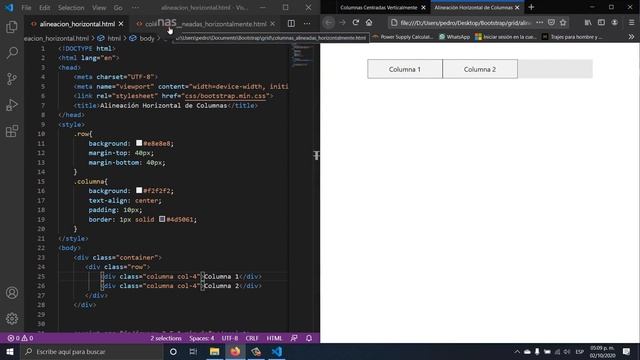Open Power Supply Calculator bookmark
Screen dimensions: 640x360
402,37
